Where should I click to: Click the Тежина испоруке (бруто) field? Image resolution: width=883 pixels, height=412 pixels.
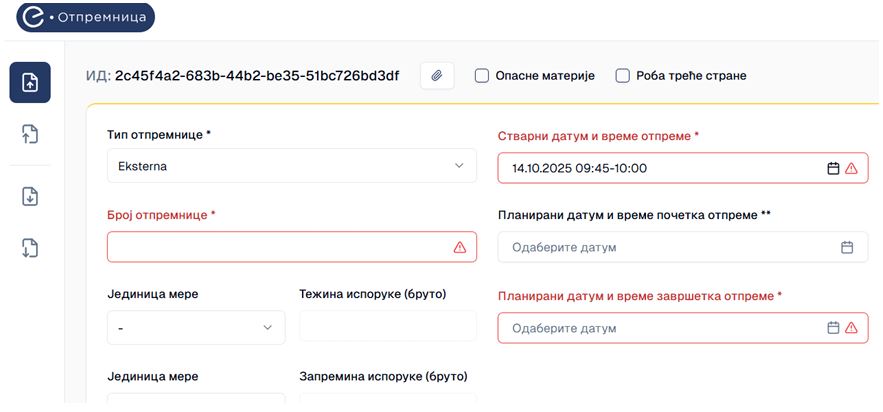(x=387, y=327)
